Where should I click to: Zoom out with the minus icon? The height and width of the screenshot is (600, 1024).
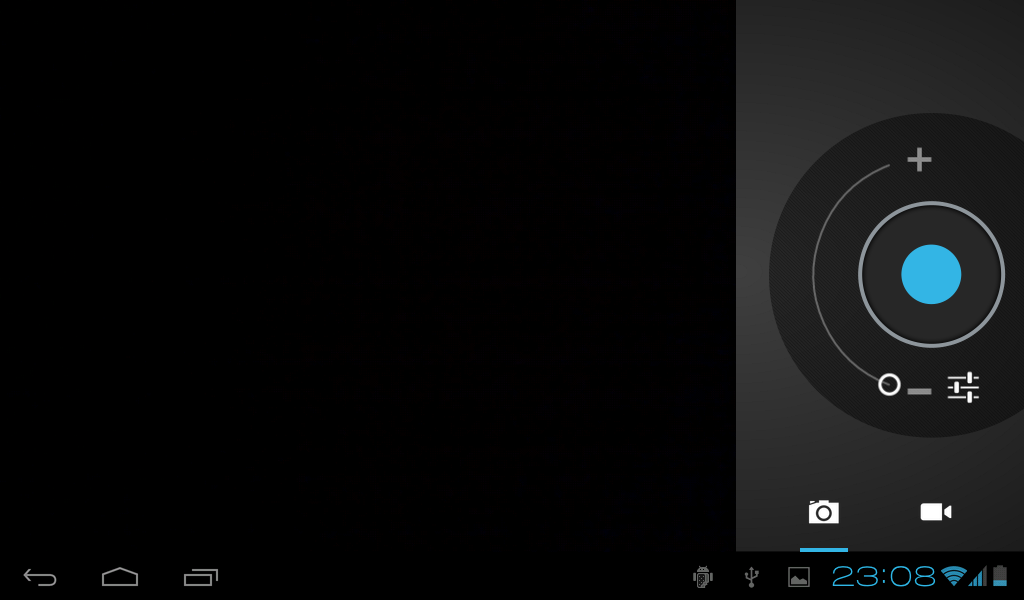point(920,391)
